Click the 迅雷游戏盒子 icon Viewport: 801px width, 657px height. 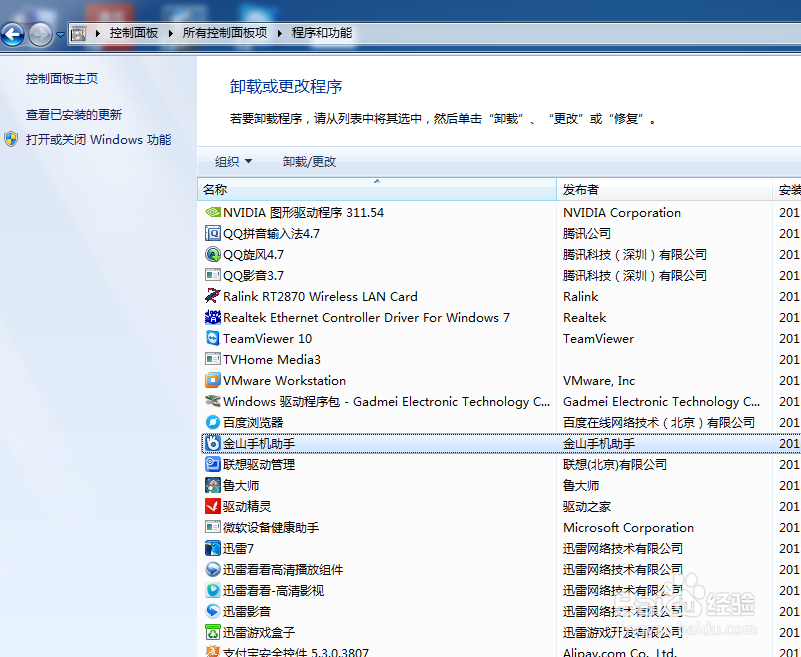[213, 632]
